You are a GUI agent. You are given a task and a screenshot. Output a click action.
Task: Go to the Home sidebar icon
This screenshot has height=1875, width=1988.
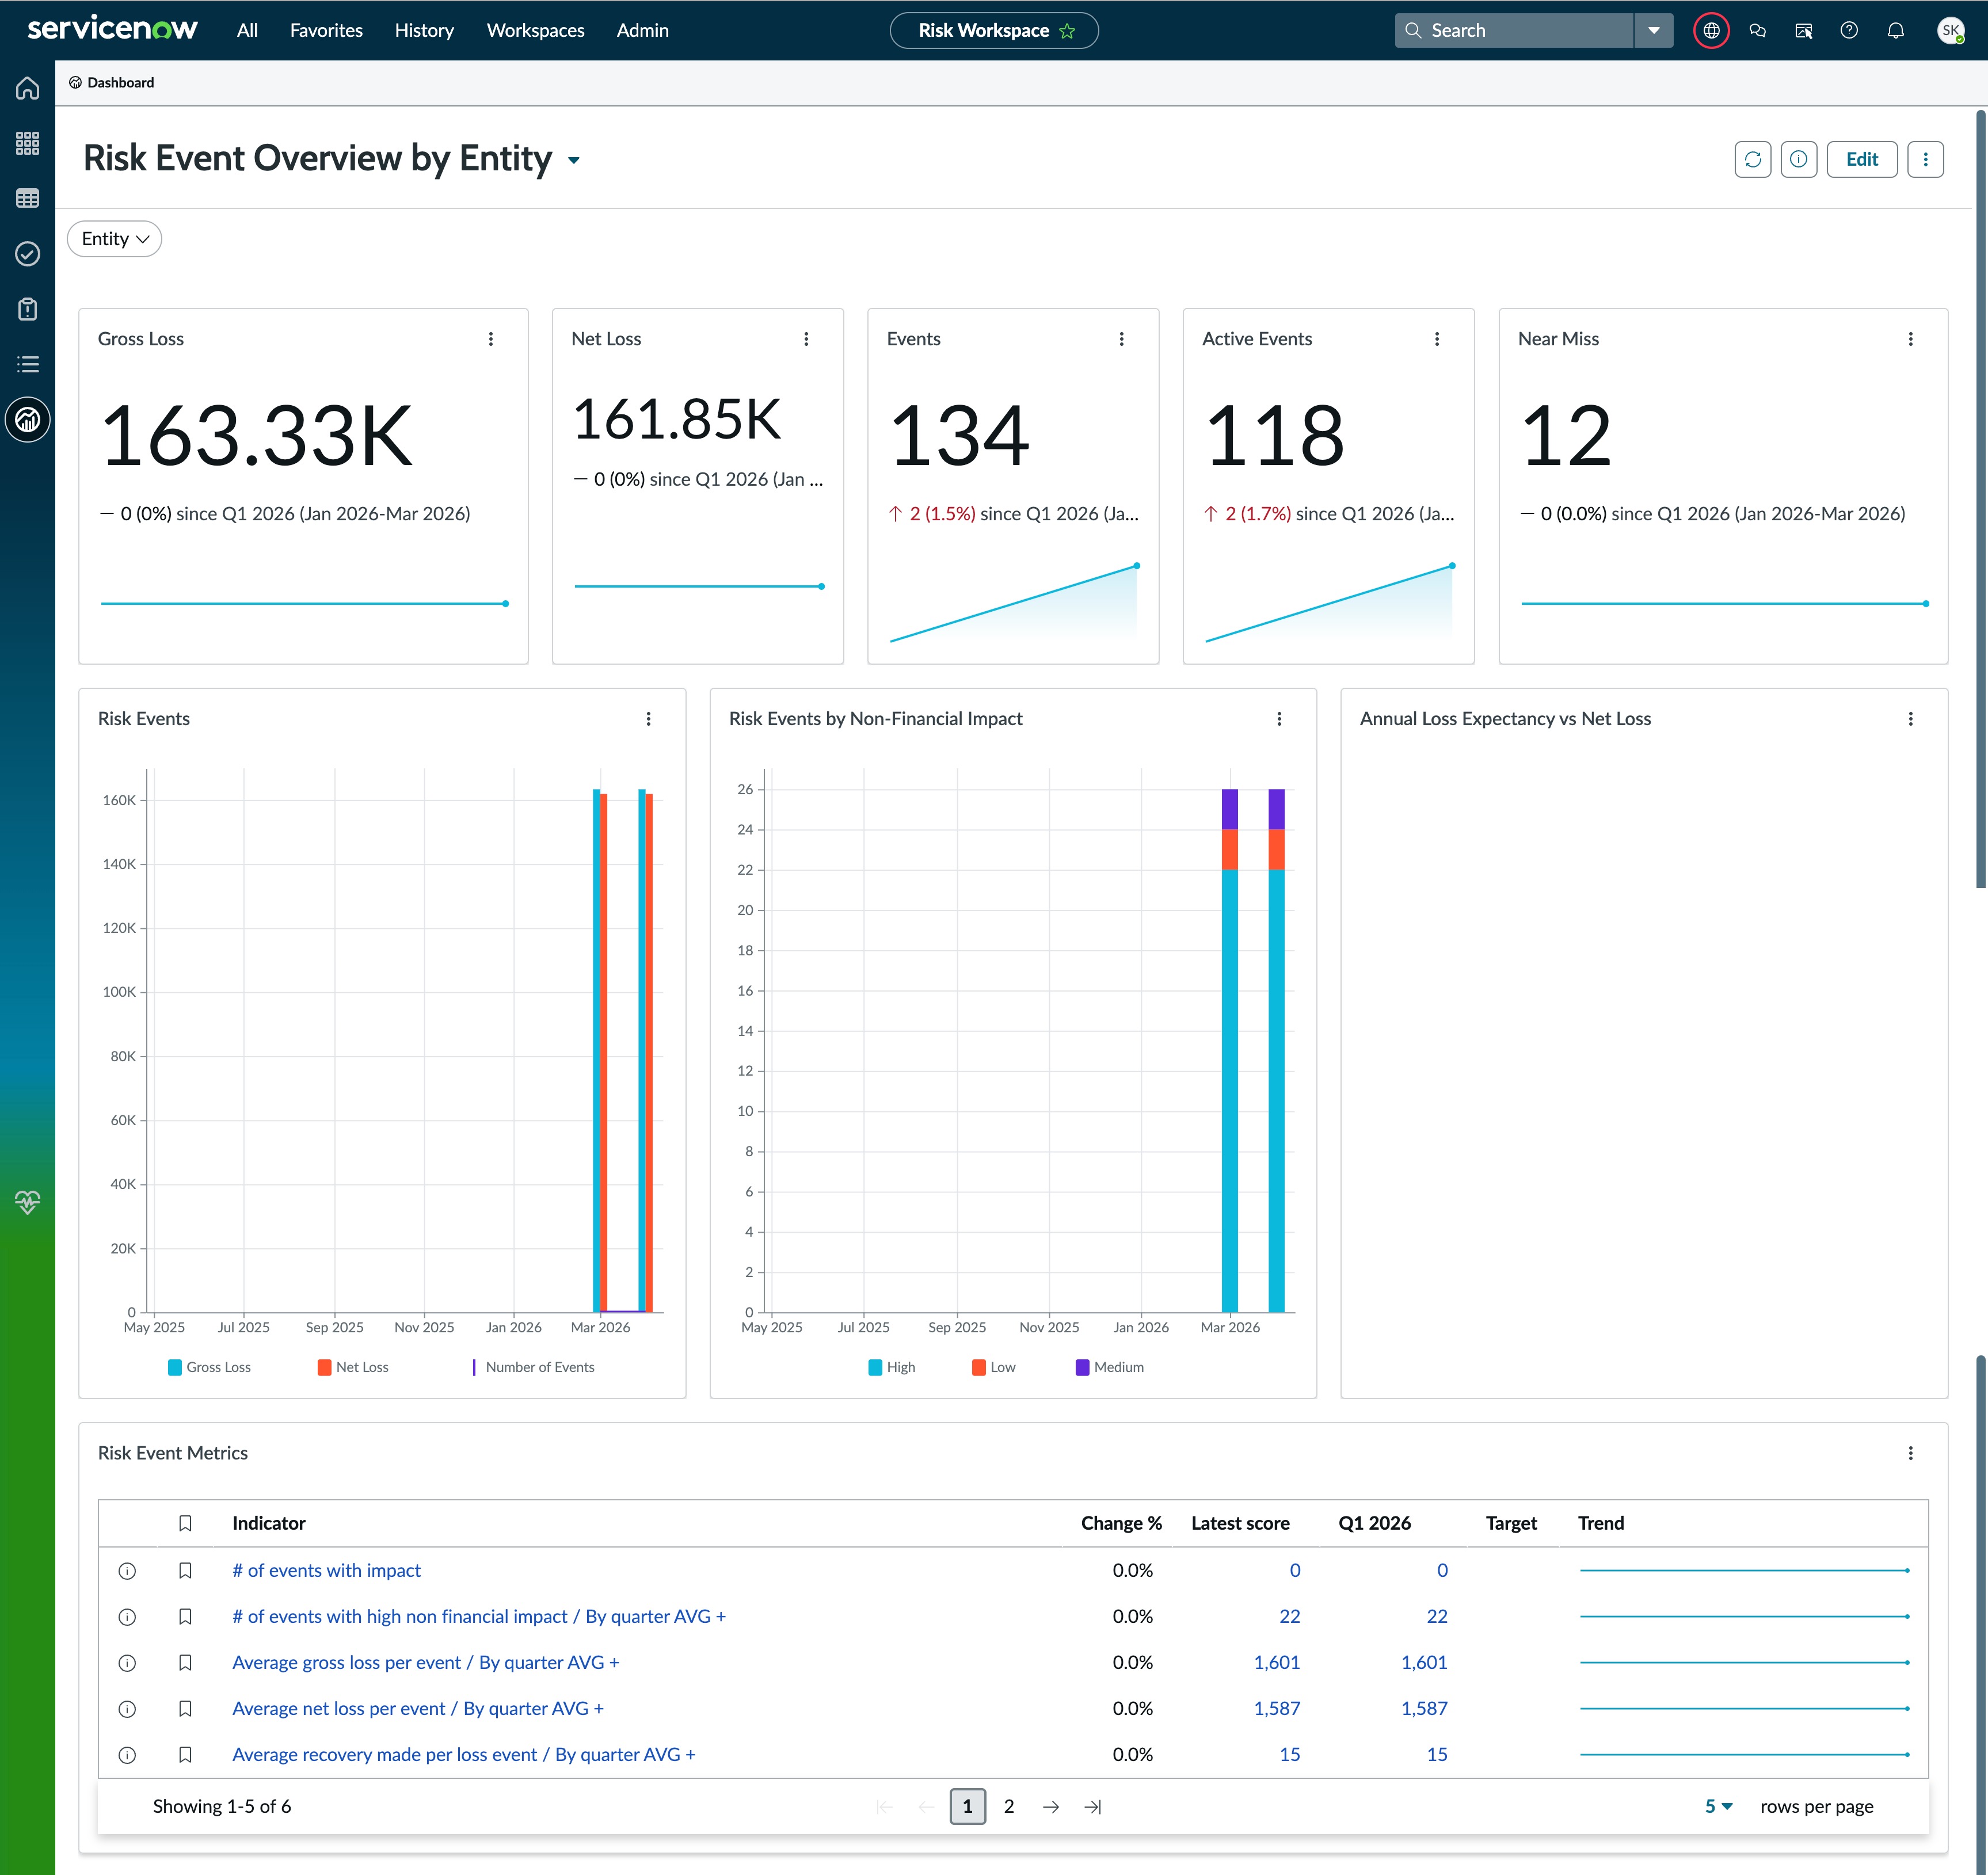click(x=28, y=88)
